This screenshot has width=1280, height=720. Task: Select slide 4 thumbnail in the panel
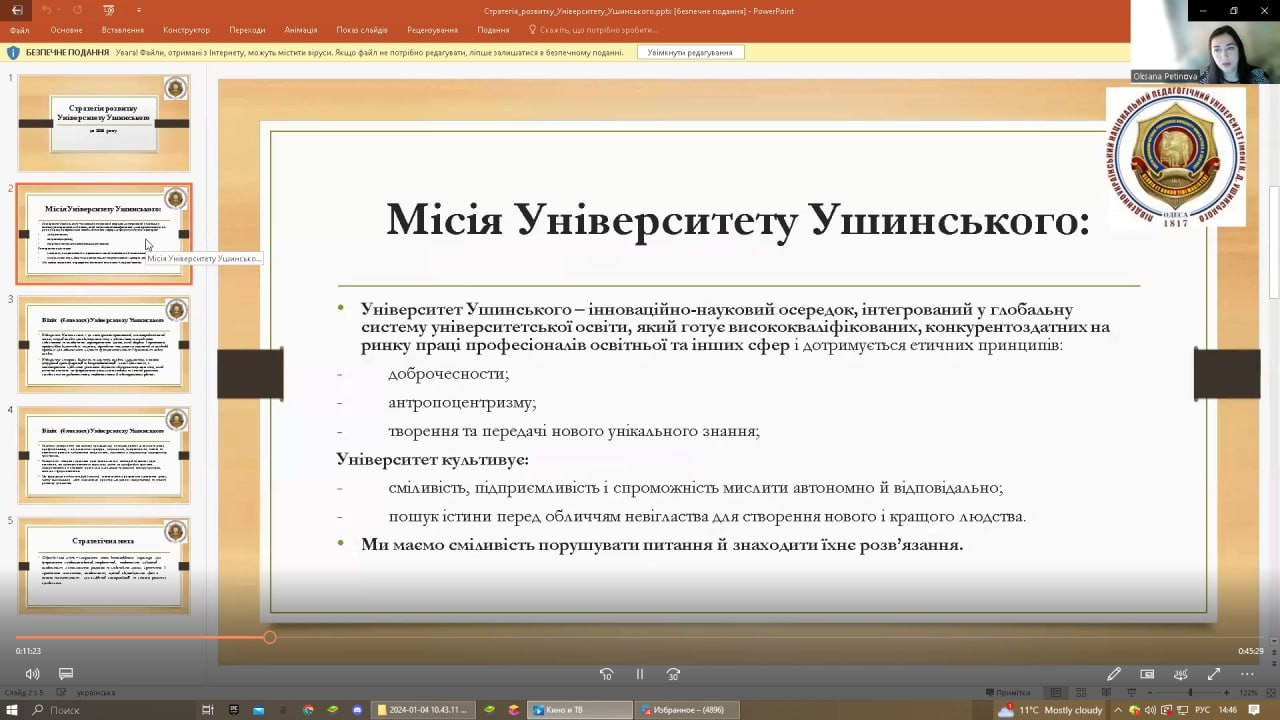click(x=104, y=456)
